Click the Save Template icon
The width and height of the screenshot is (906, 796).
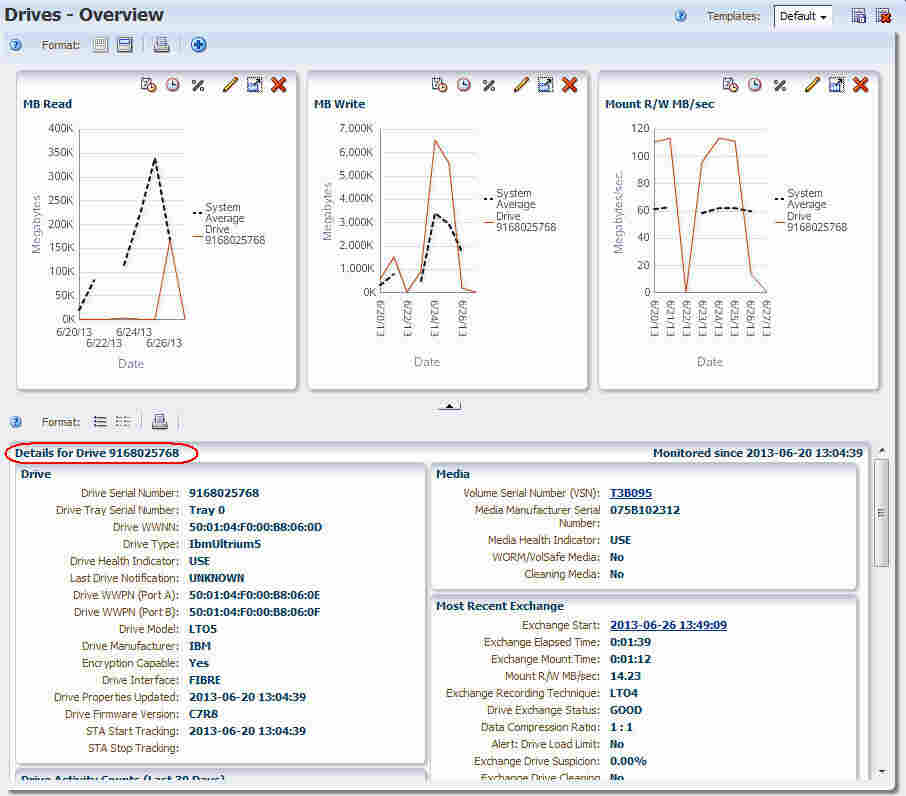coord(858,16)
